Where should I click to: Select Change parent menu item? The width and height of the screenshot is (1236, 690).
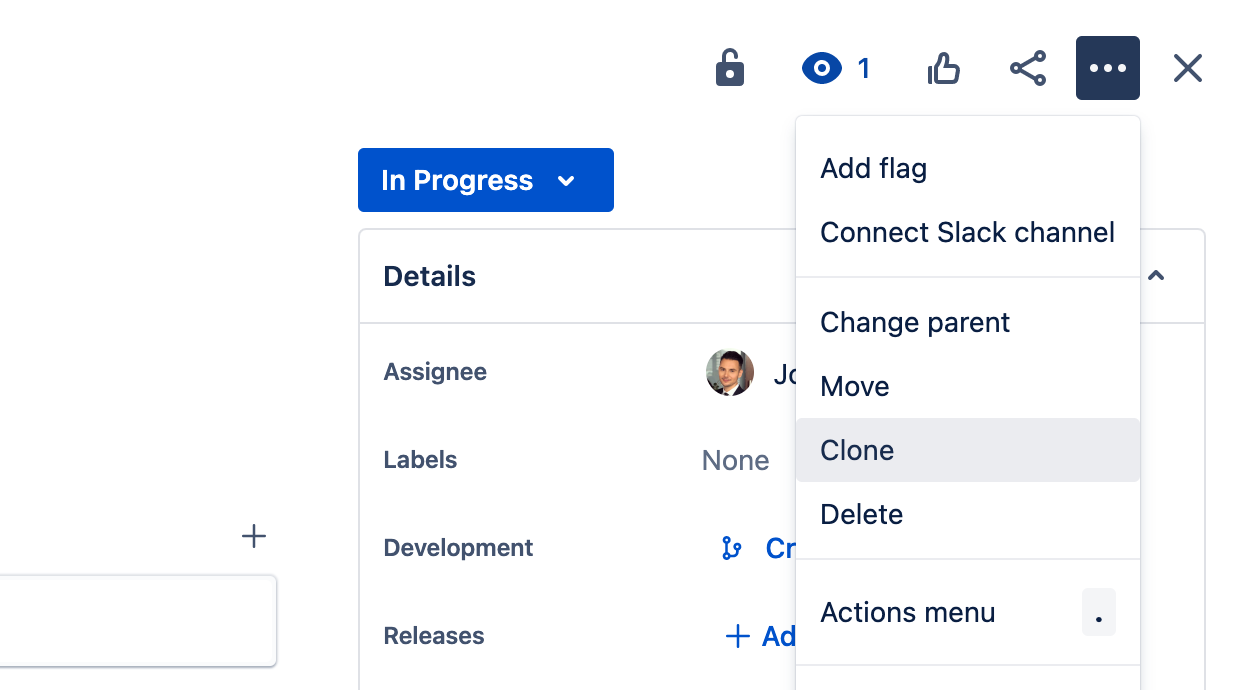pos(914,322)
